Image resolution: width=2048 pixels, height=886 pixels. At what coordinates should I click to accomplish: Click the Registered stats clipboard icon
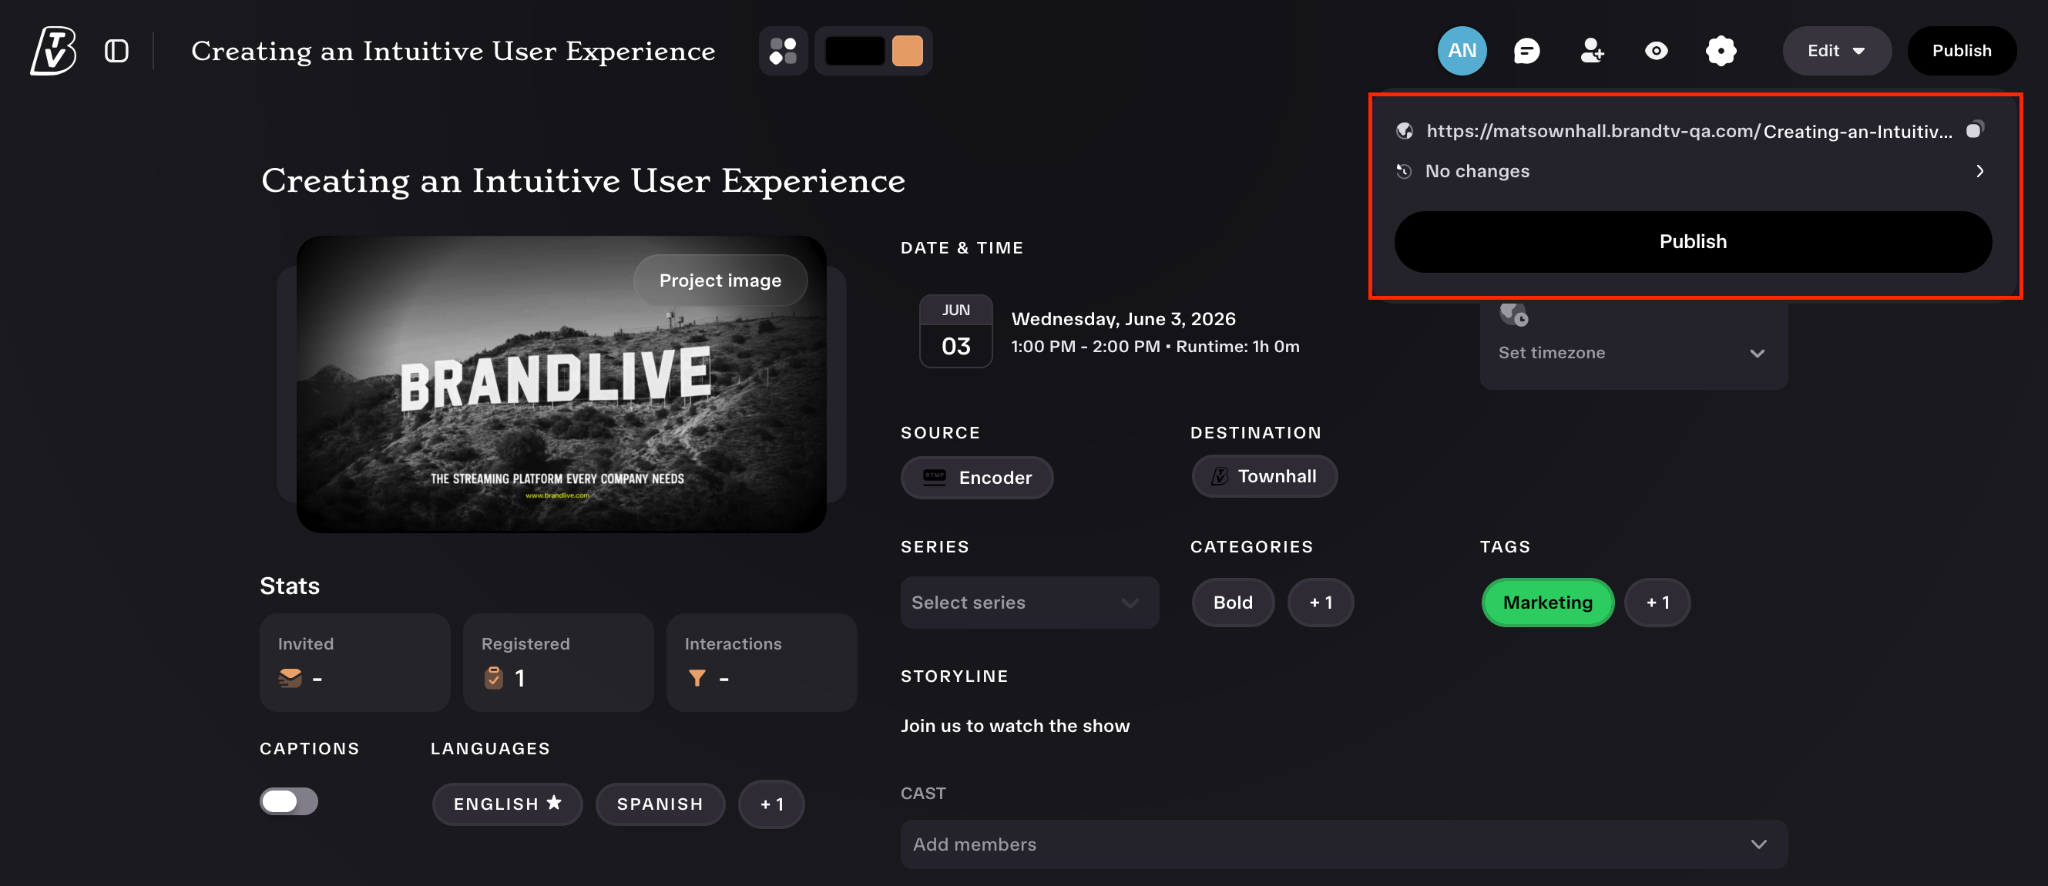493,678
